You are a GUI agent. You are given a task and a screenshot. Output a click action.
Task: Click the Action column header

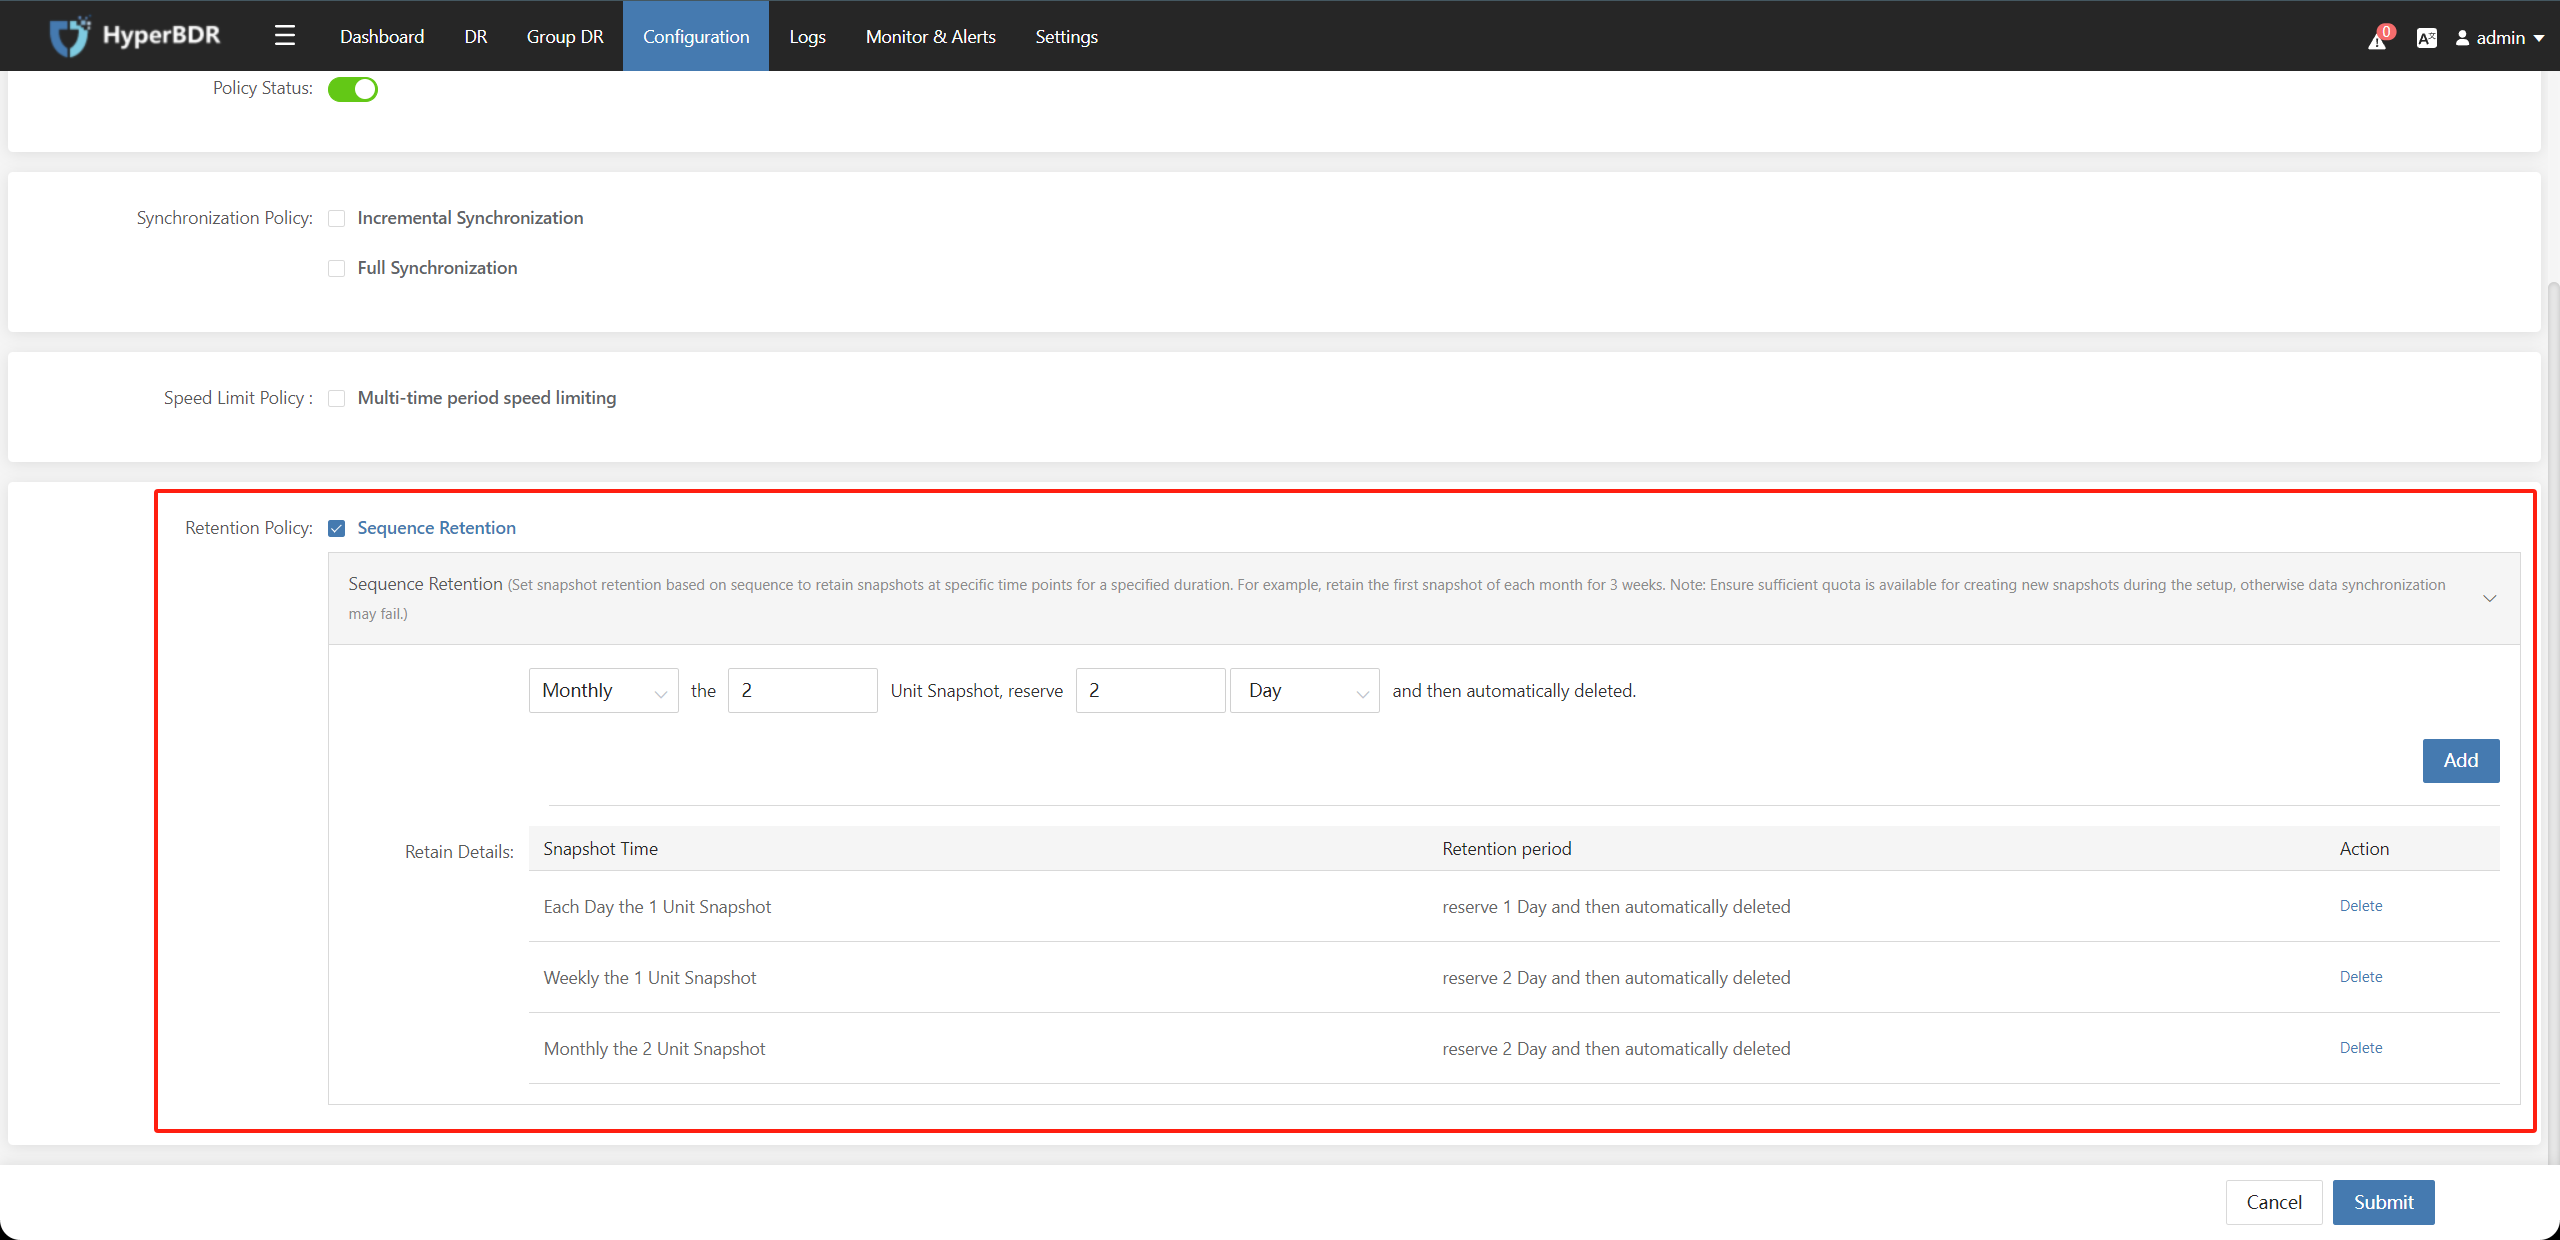(2364, 849)
